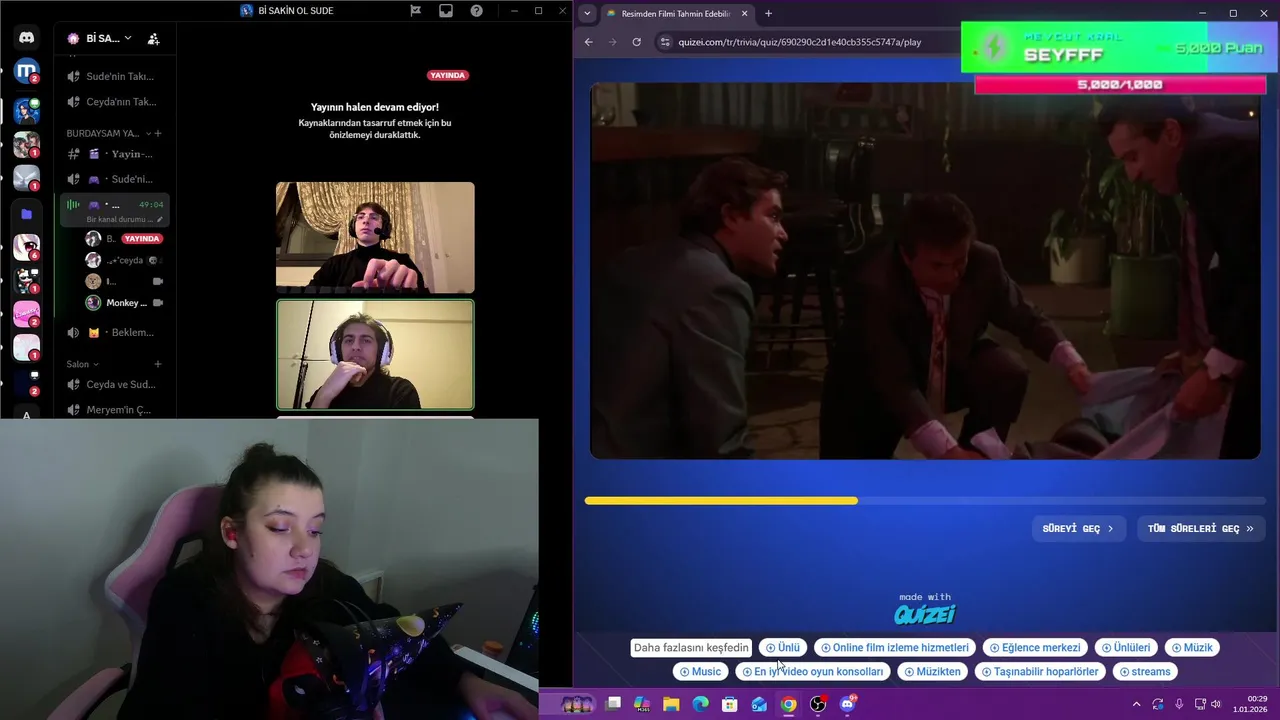1280x720 pixels.
Task: Open 'streams' suggestion link
Action: tap(1144, 672)
